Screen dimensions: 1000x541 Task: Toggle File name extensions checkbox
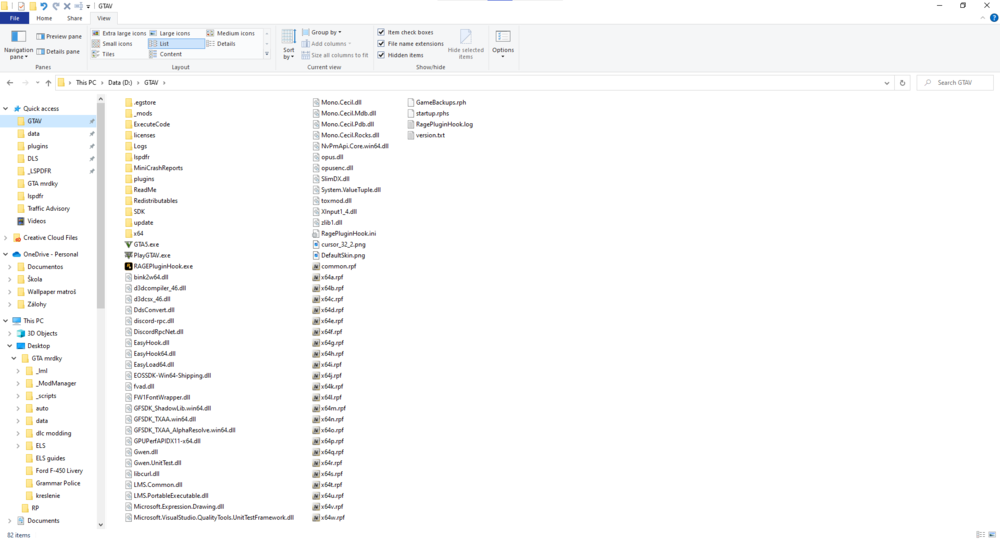point(410,43)
